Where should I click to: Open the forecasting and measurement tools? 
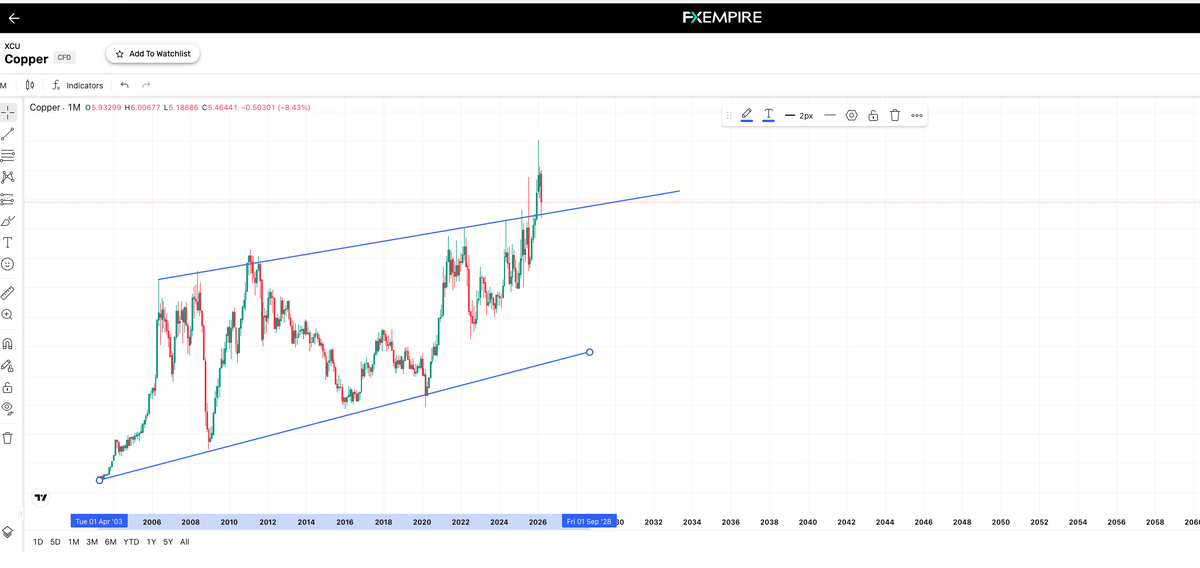coord(8,199)
